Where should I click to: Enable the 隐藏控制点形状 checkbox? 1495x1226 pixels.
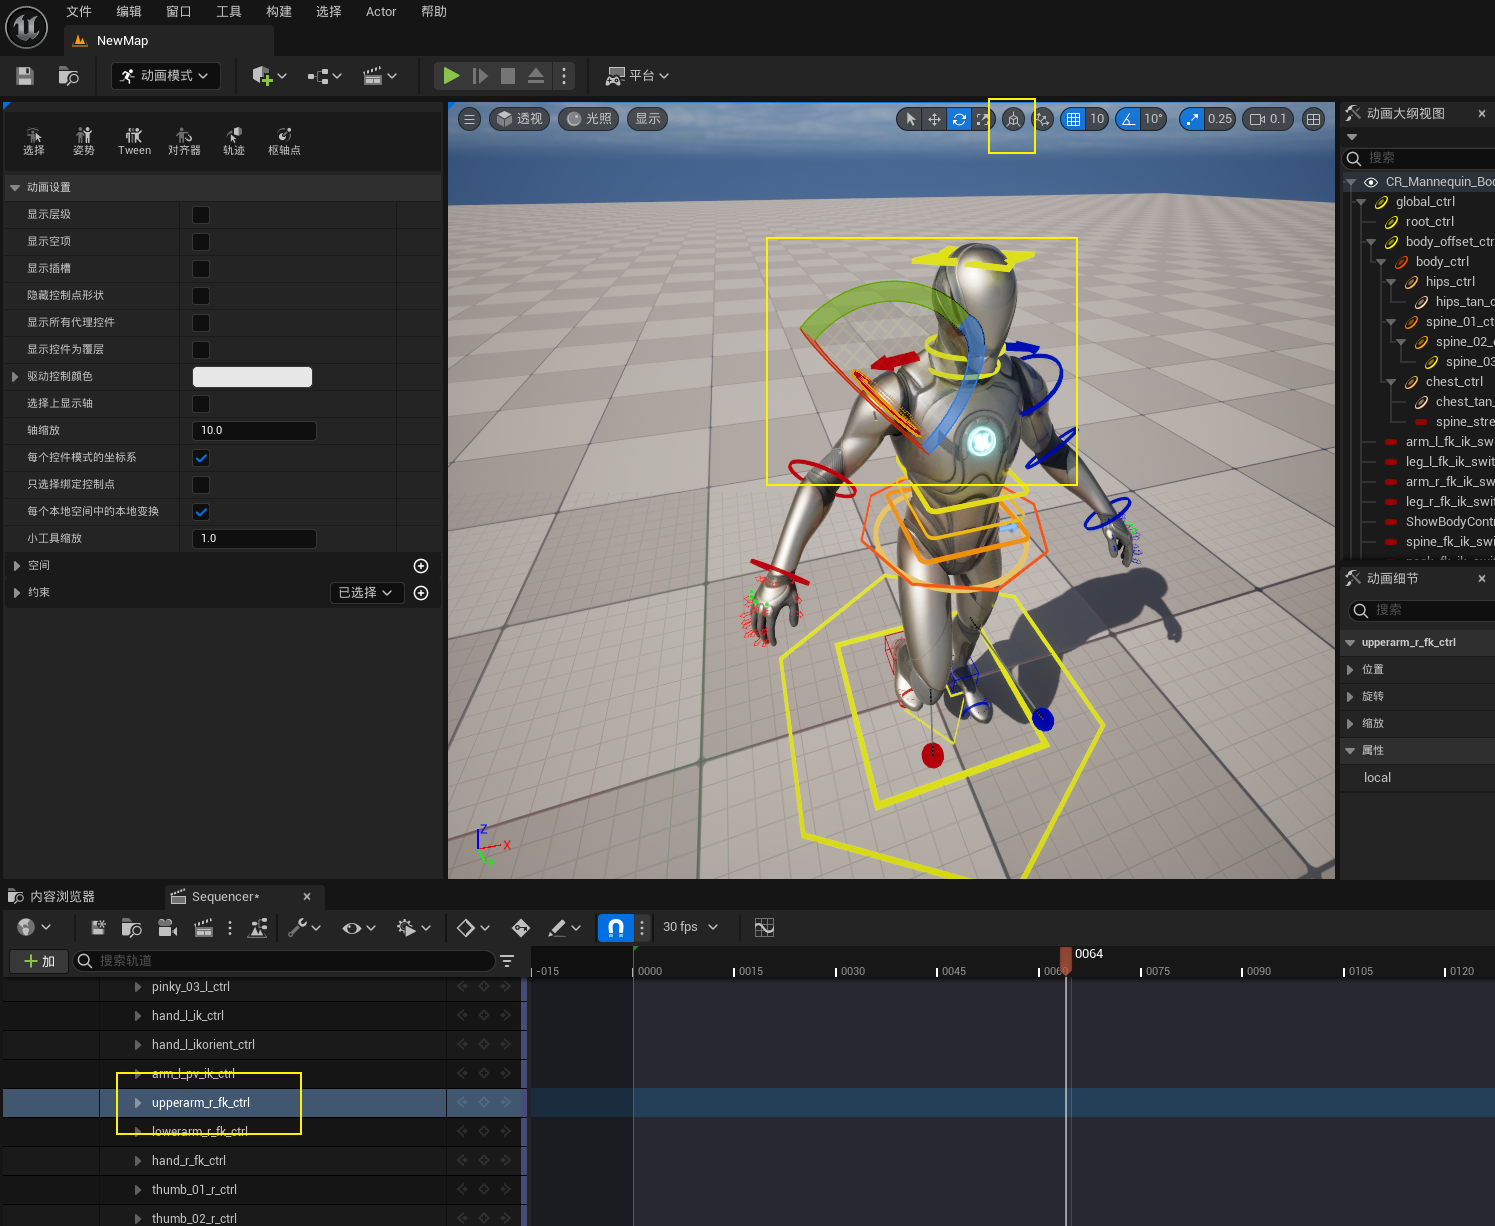pyautogui.click(x=201, y=296)
